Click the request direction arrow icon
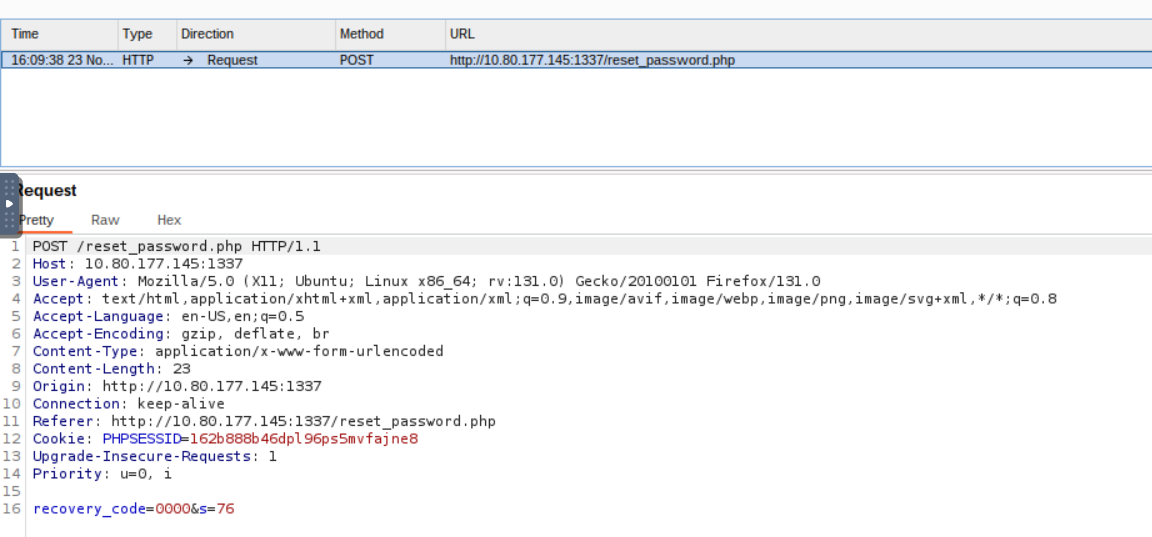The height and width of the screenshot is (537, 1152). coord(188,60)
